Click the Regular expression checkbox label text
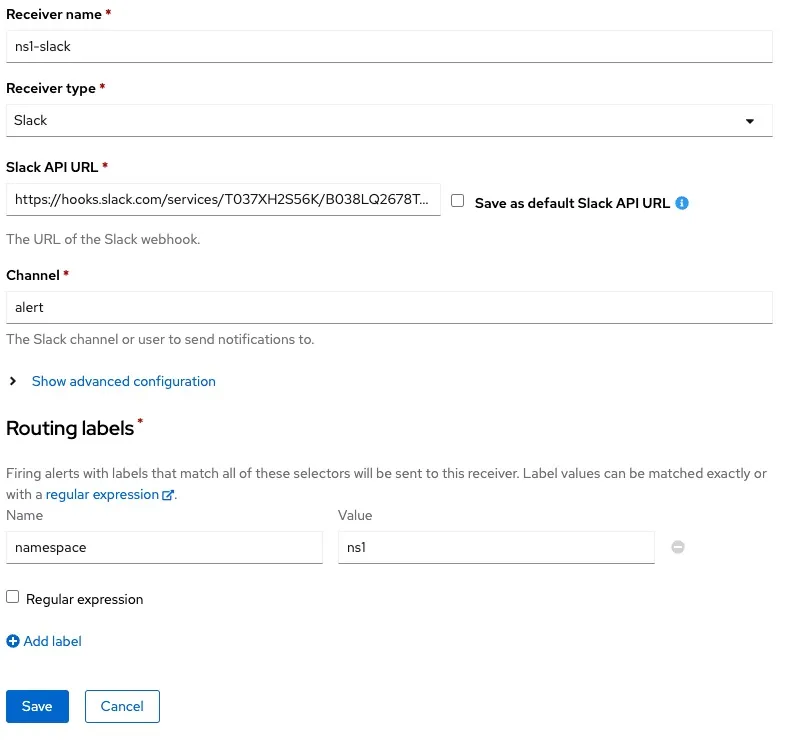This screenshot has height=745, width=797. (x=85, y=600)
